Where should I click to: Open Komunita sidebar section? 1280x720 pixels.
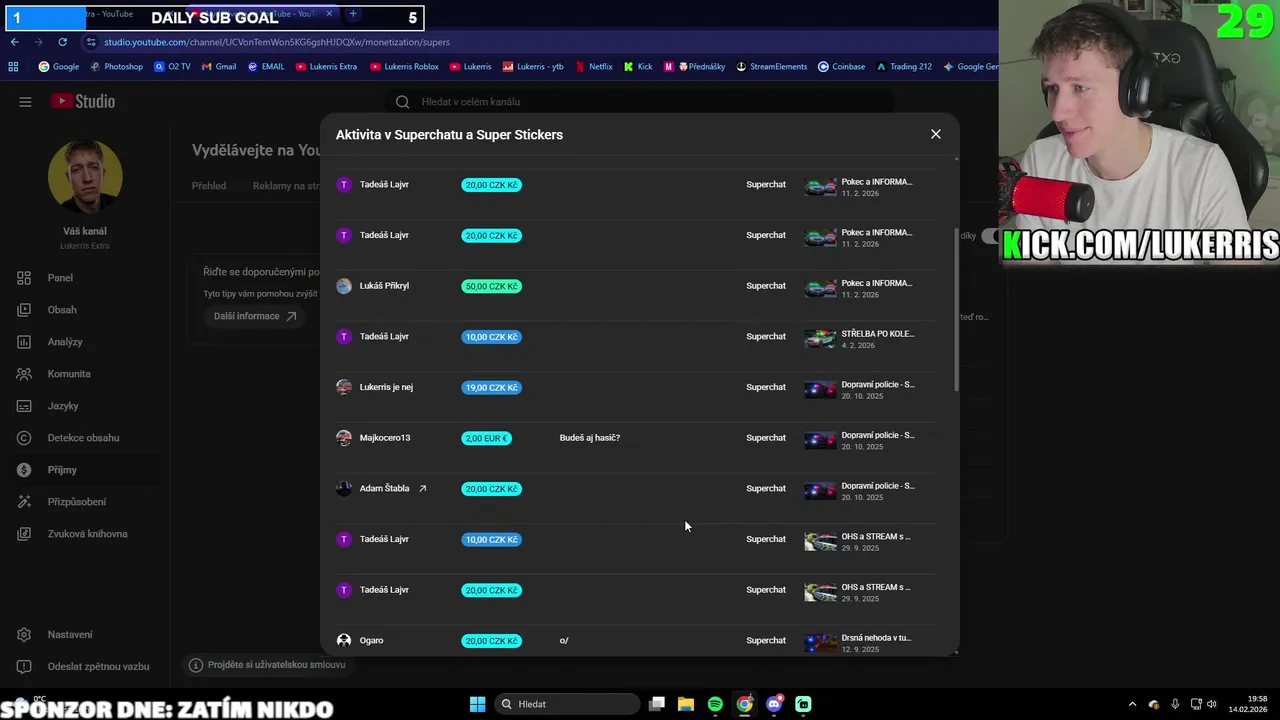[x=69, y=374]
